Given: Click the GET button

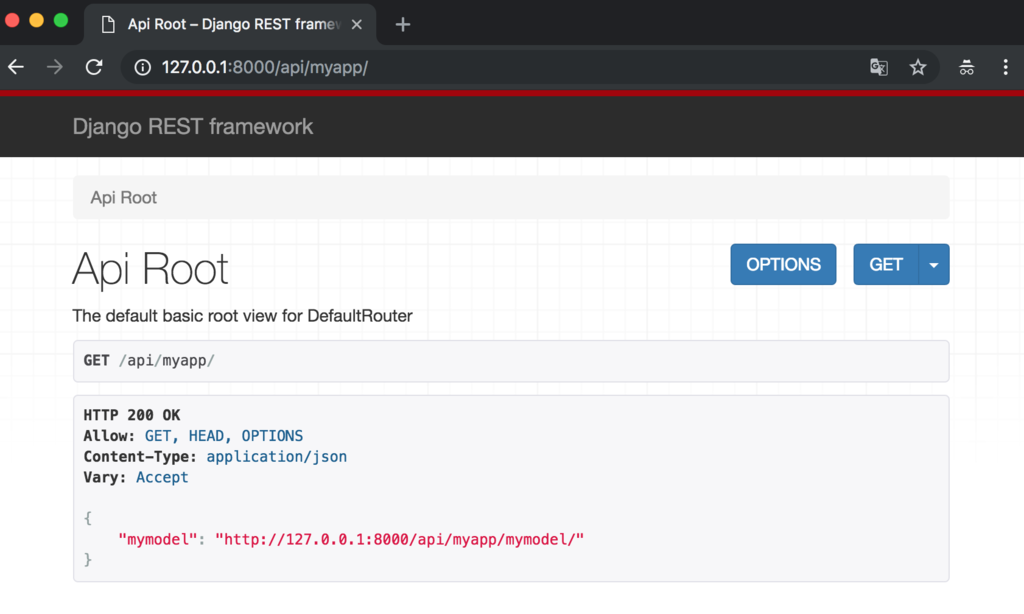Looking at the screenshot, I should (x=886, y=265).
